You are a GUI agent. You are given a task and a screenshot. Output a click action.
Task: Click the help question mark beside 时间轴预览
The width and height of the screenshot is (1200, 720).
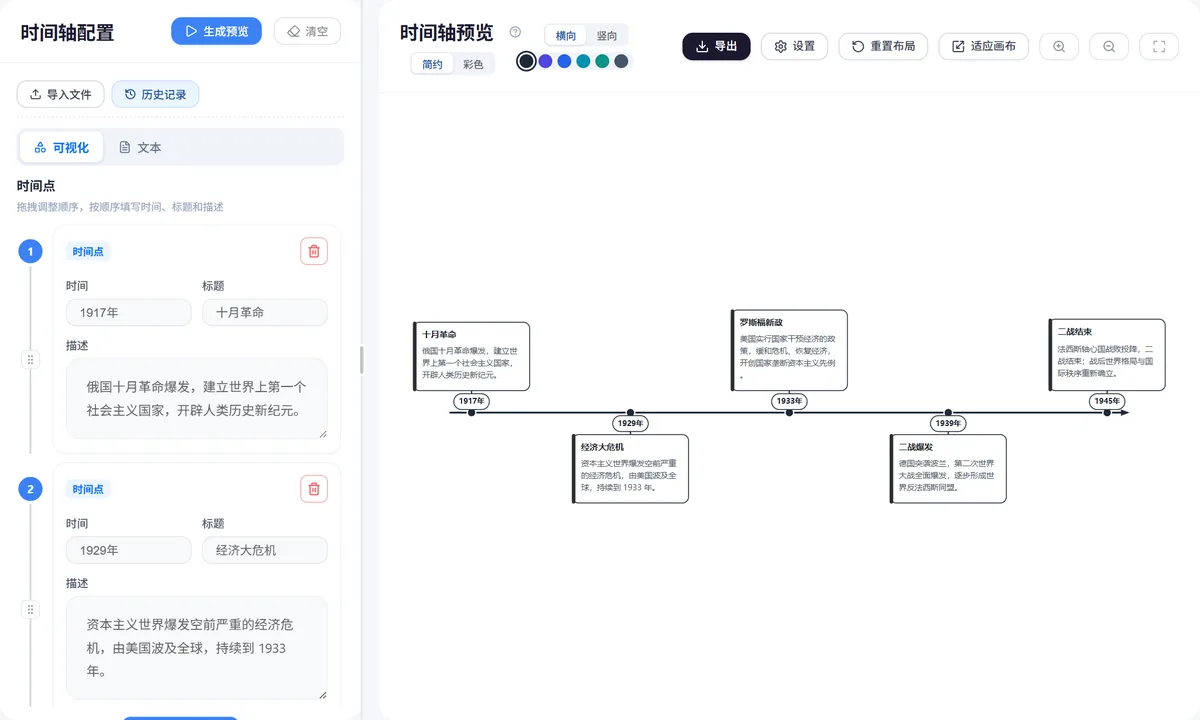[515, 32]
